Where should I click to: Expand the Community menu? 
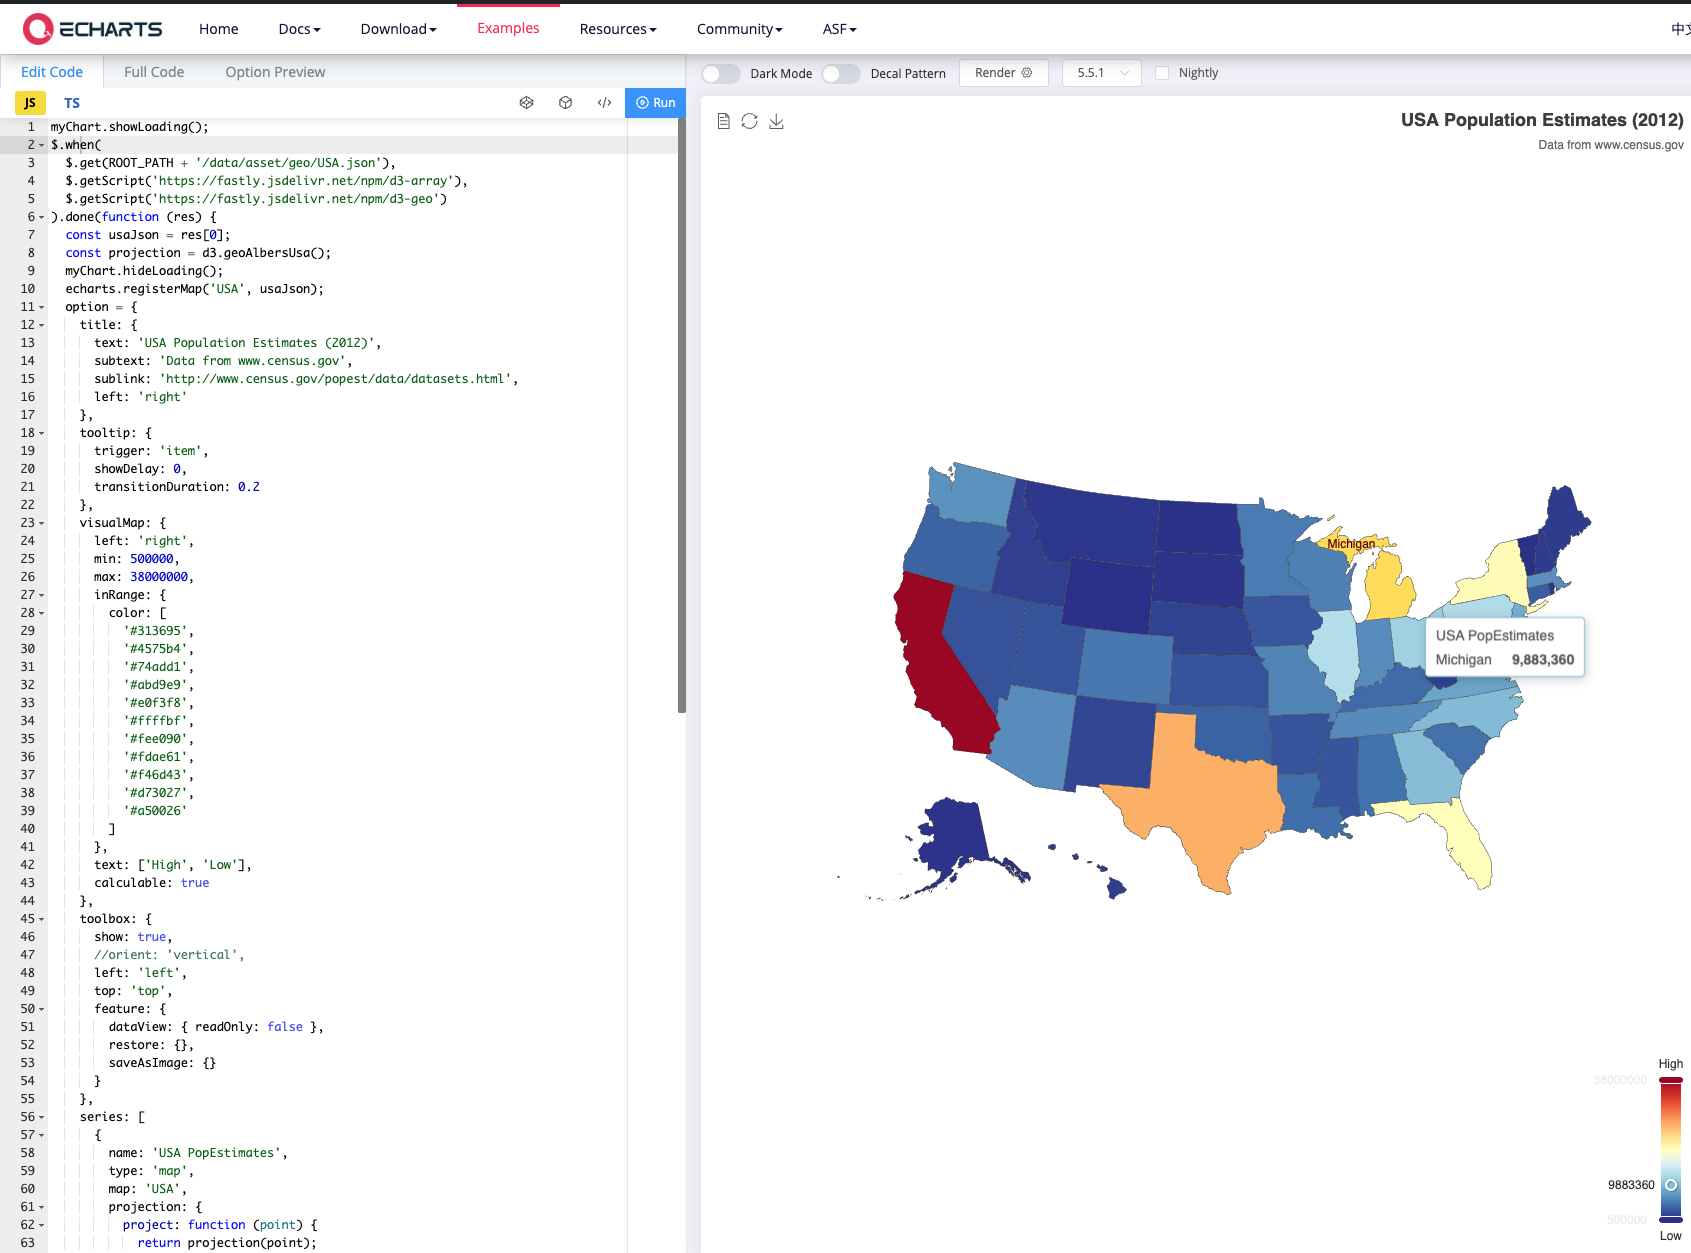pos(740,29)
